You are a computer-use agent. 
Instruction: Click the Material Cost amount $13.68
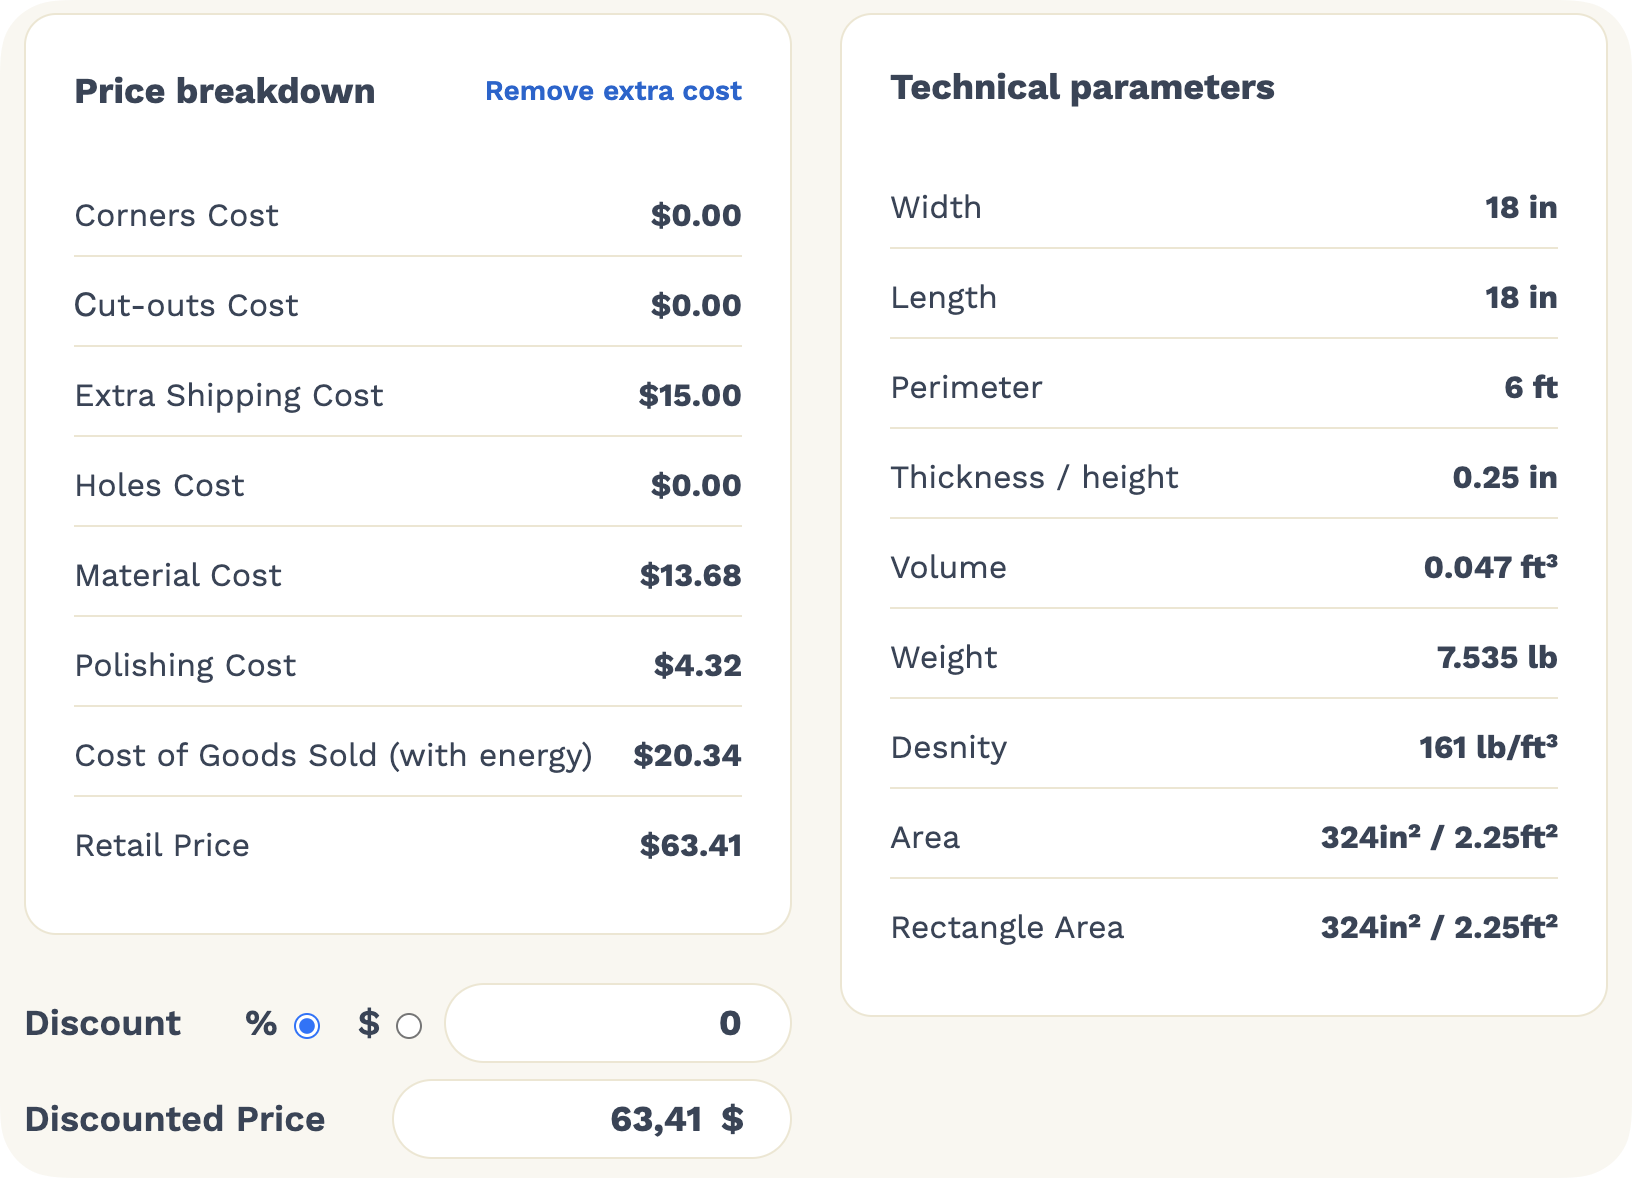[x=691, y=576]
